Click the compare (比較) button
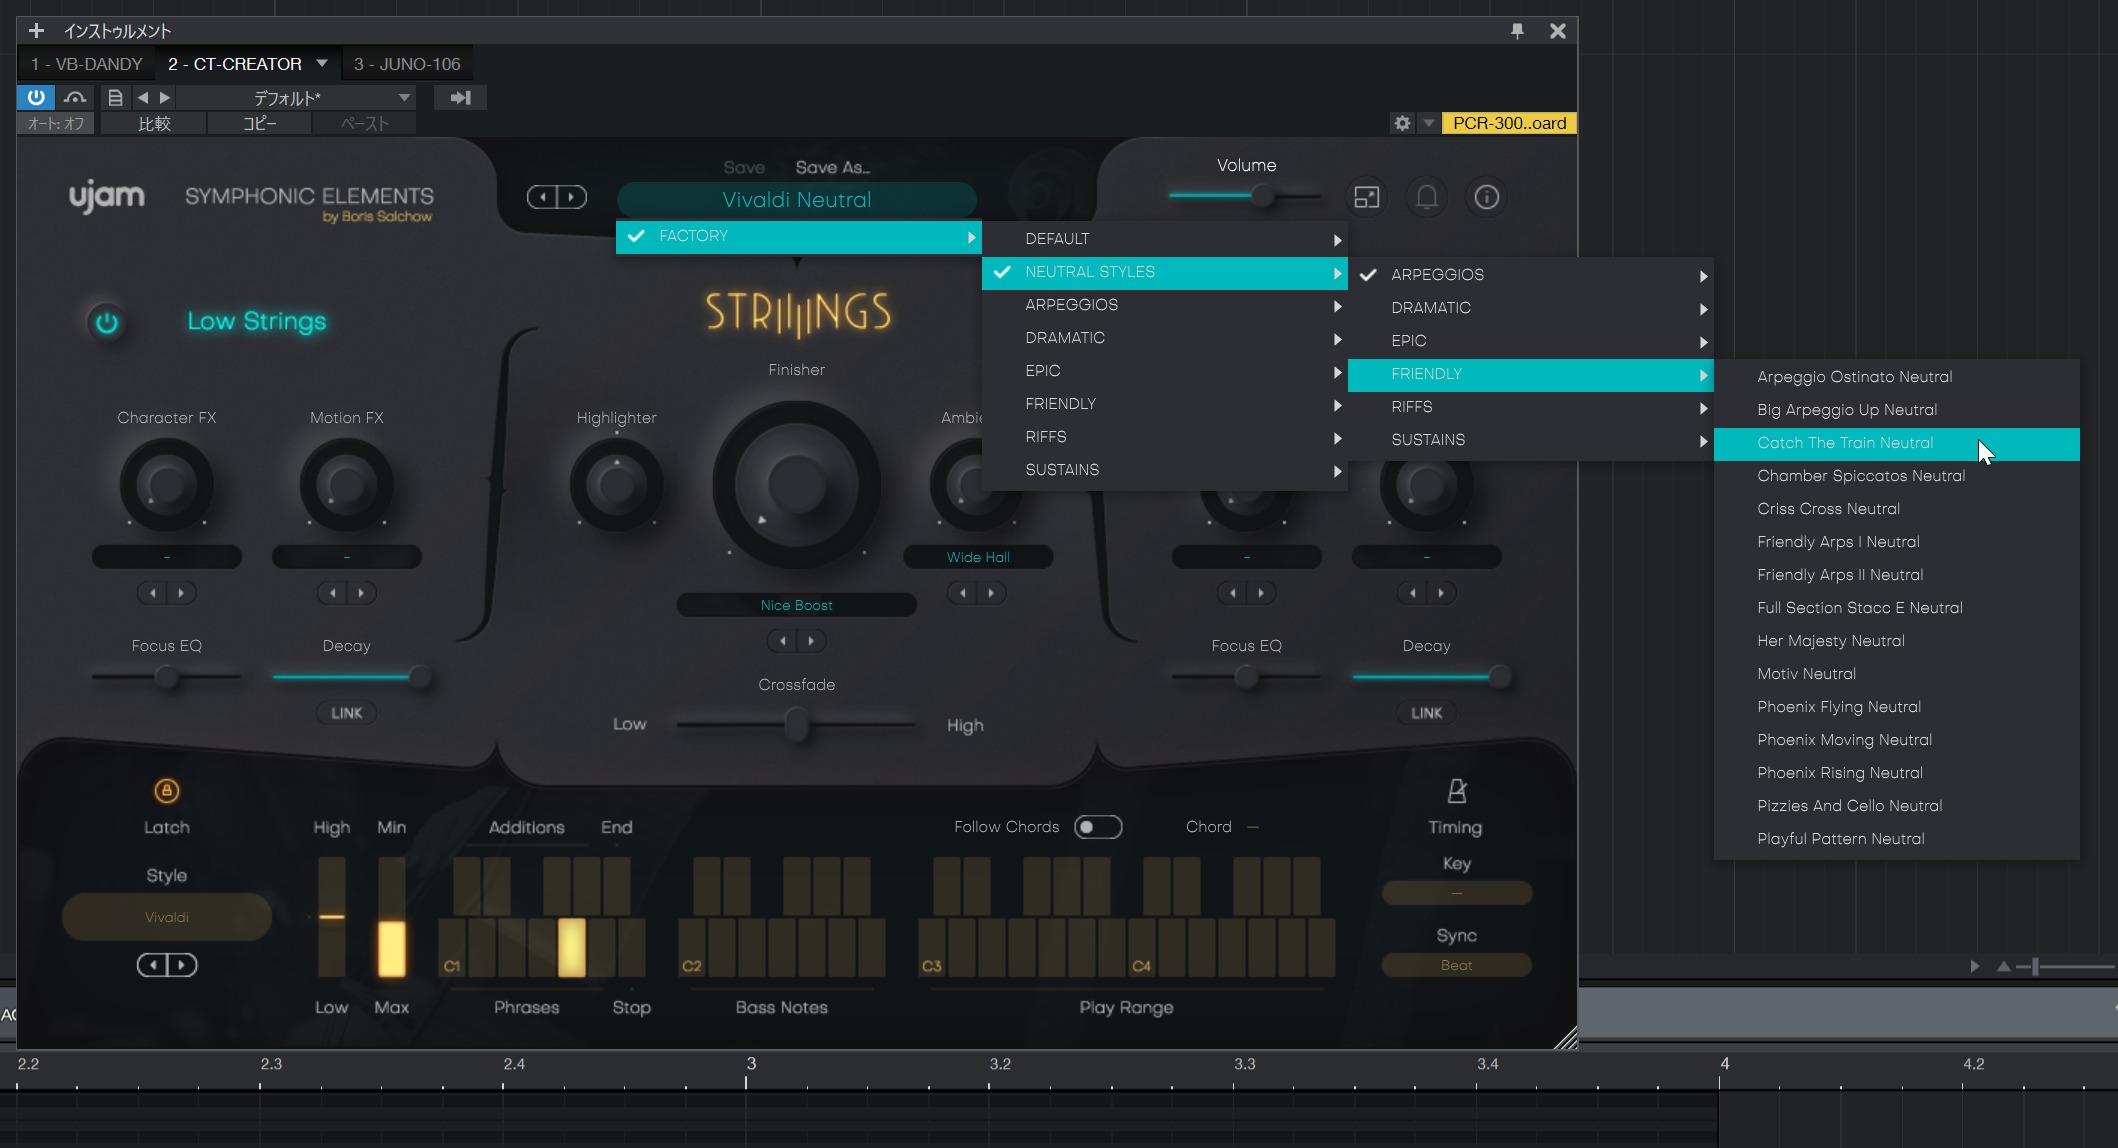This screenshot has height=1148, width=2118. (154, 123)
